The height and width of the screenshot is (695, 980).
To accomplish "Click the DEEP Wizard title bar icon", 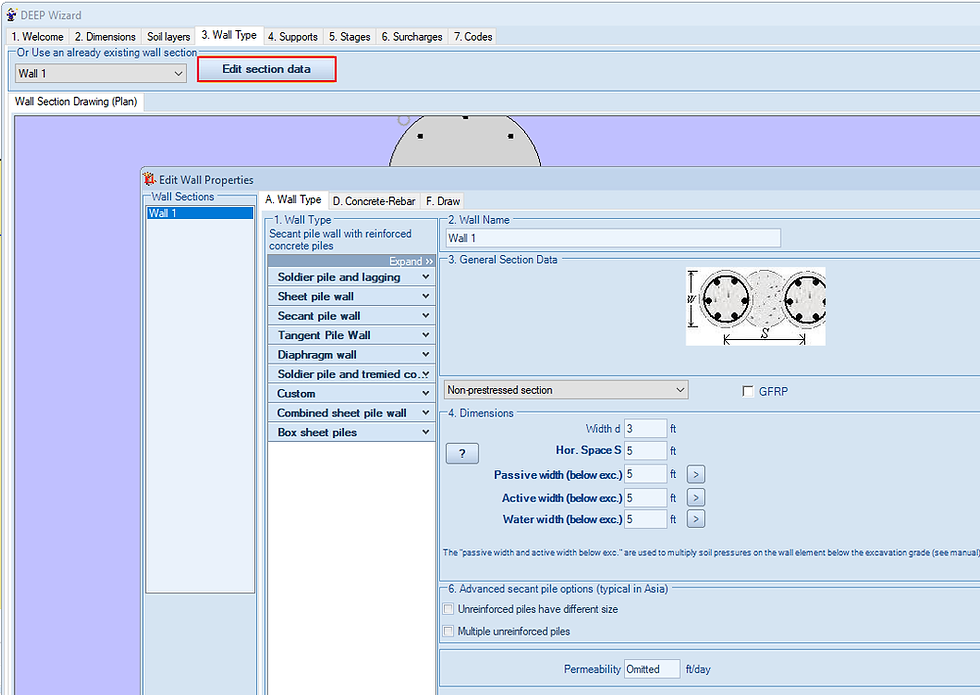I will pyautogui.click(x=11, y=14).
